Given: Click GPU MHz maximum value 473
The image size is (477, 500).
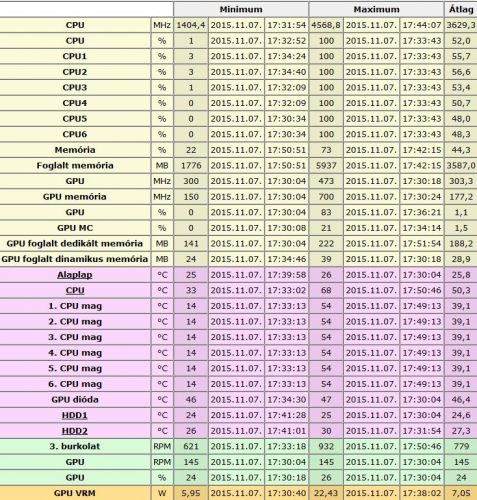Looking at the screenshot, I should [x=326, y=181].
